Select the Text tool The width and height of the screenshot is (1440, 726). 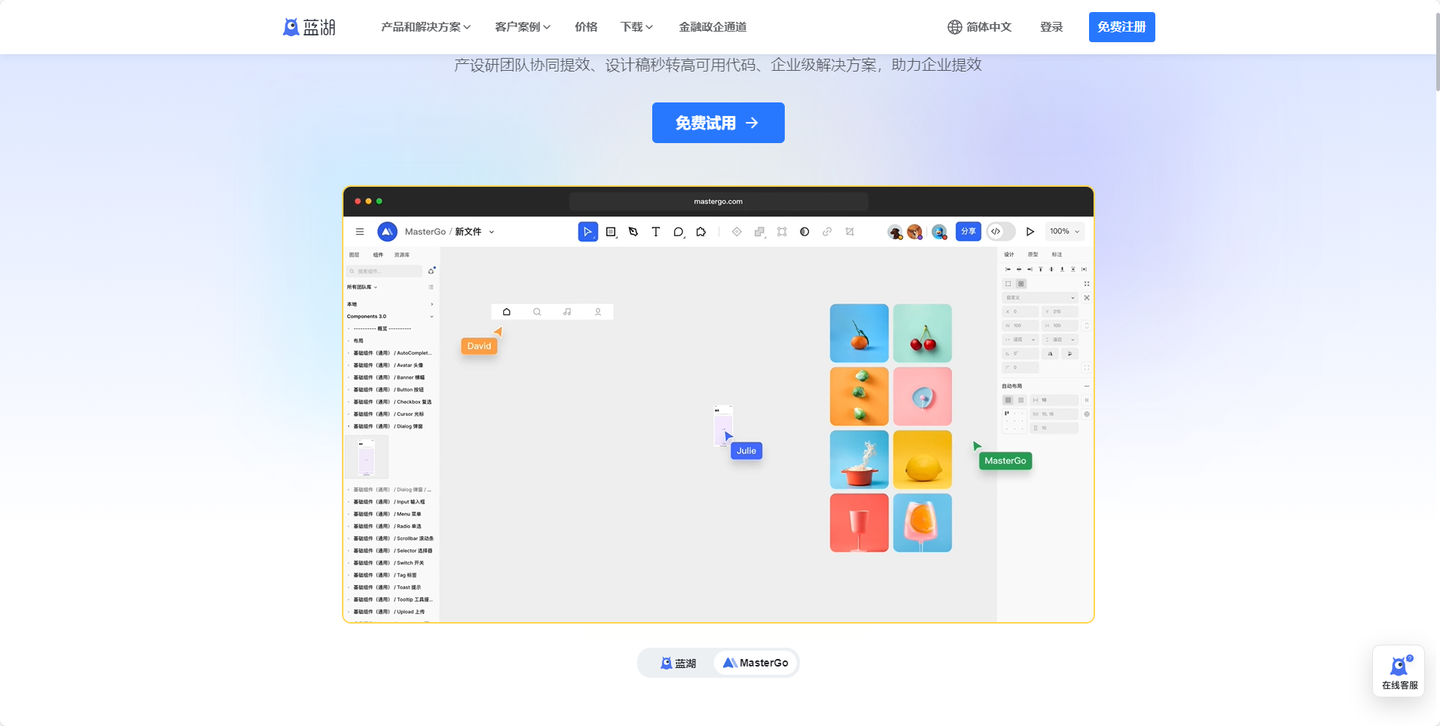click(x=656, y=232)
